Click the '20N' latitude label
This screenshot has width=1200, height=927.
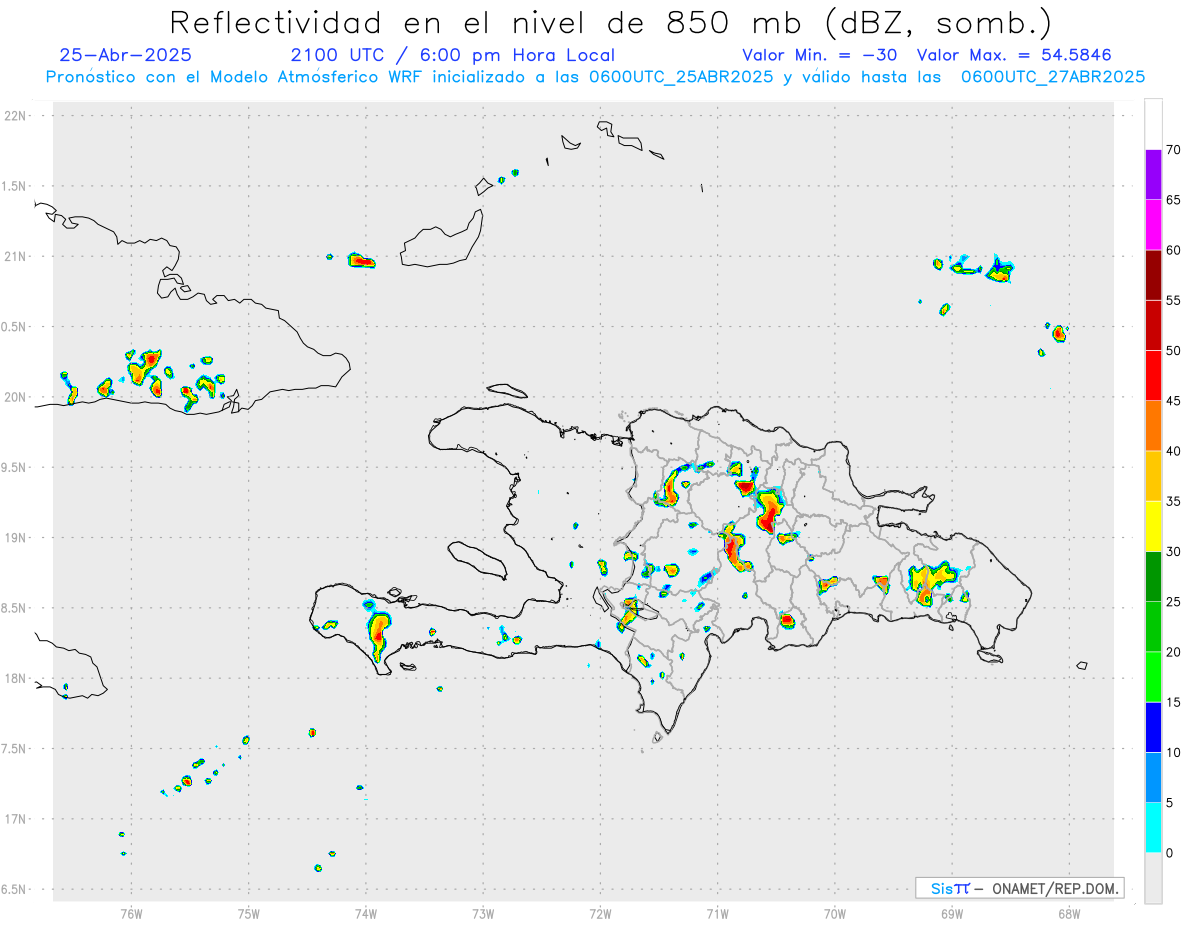[17, 397]
